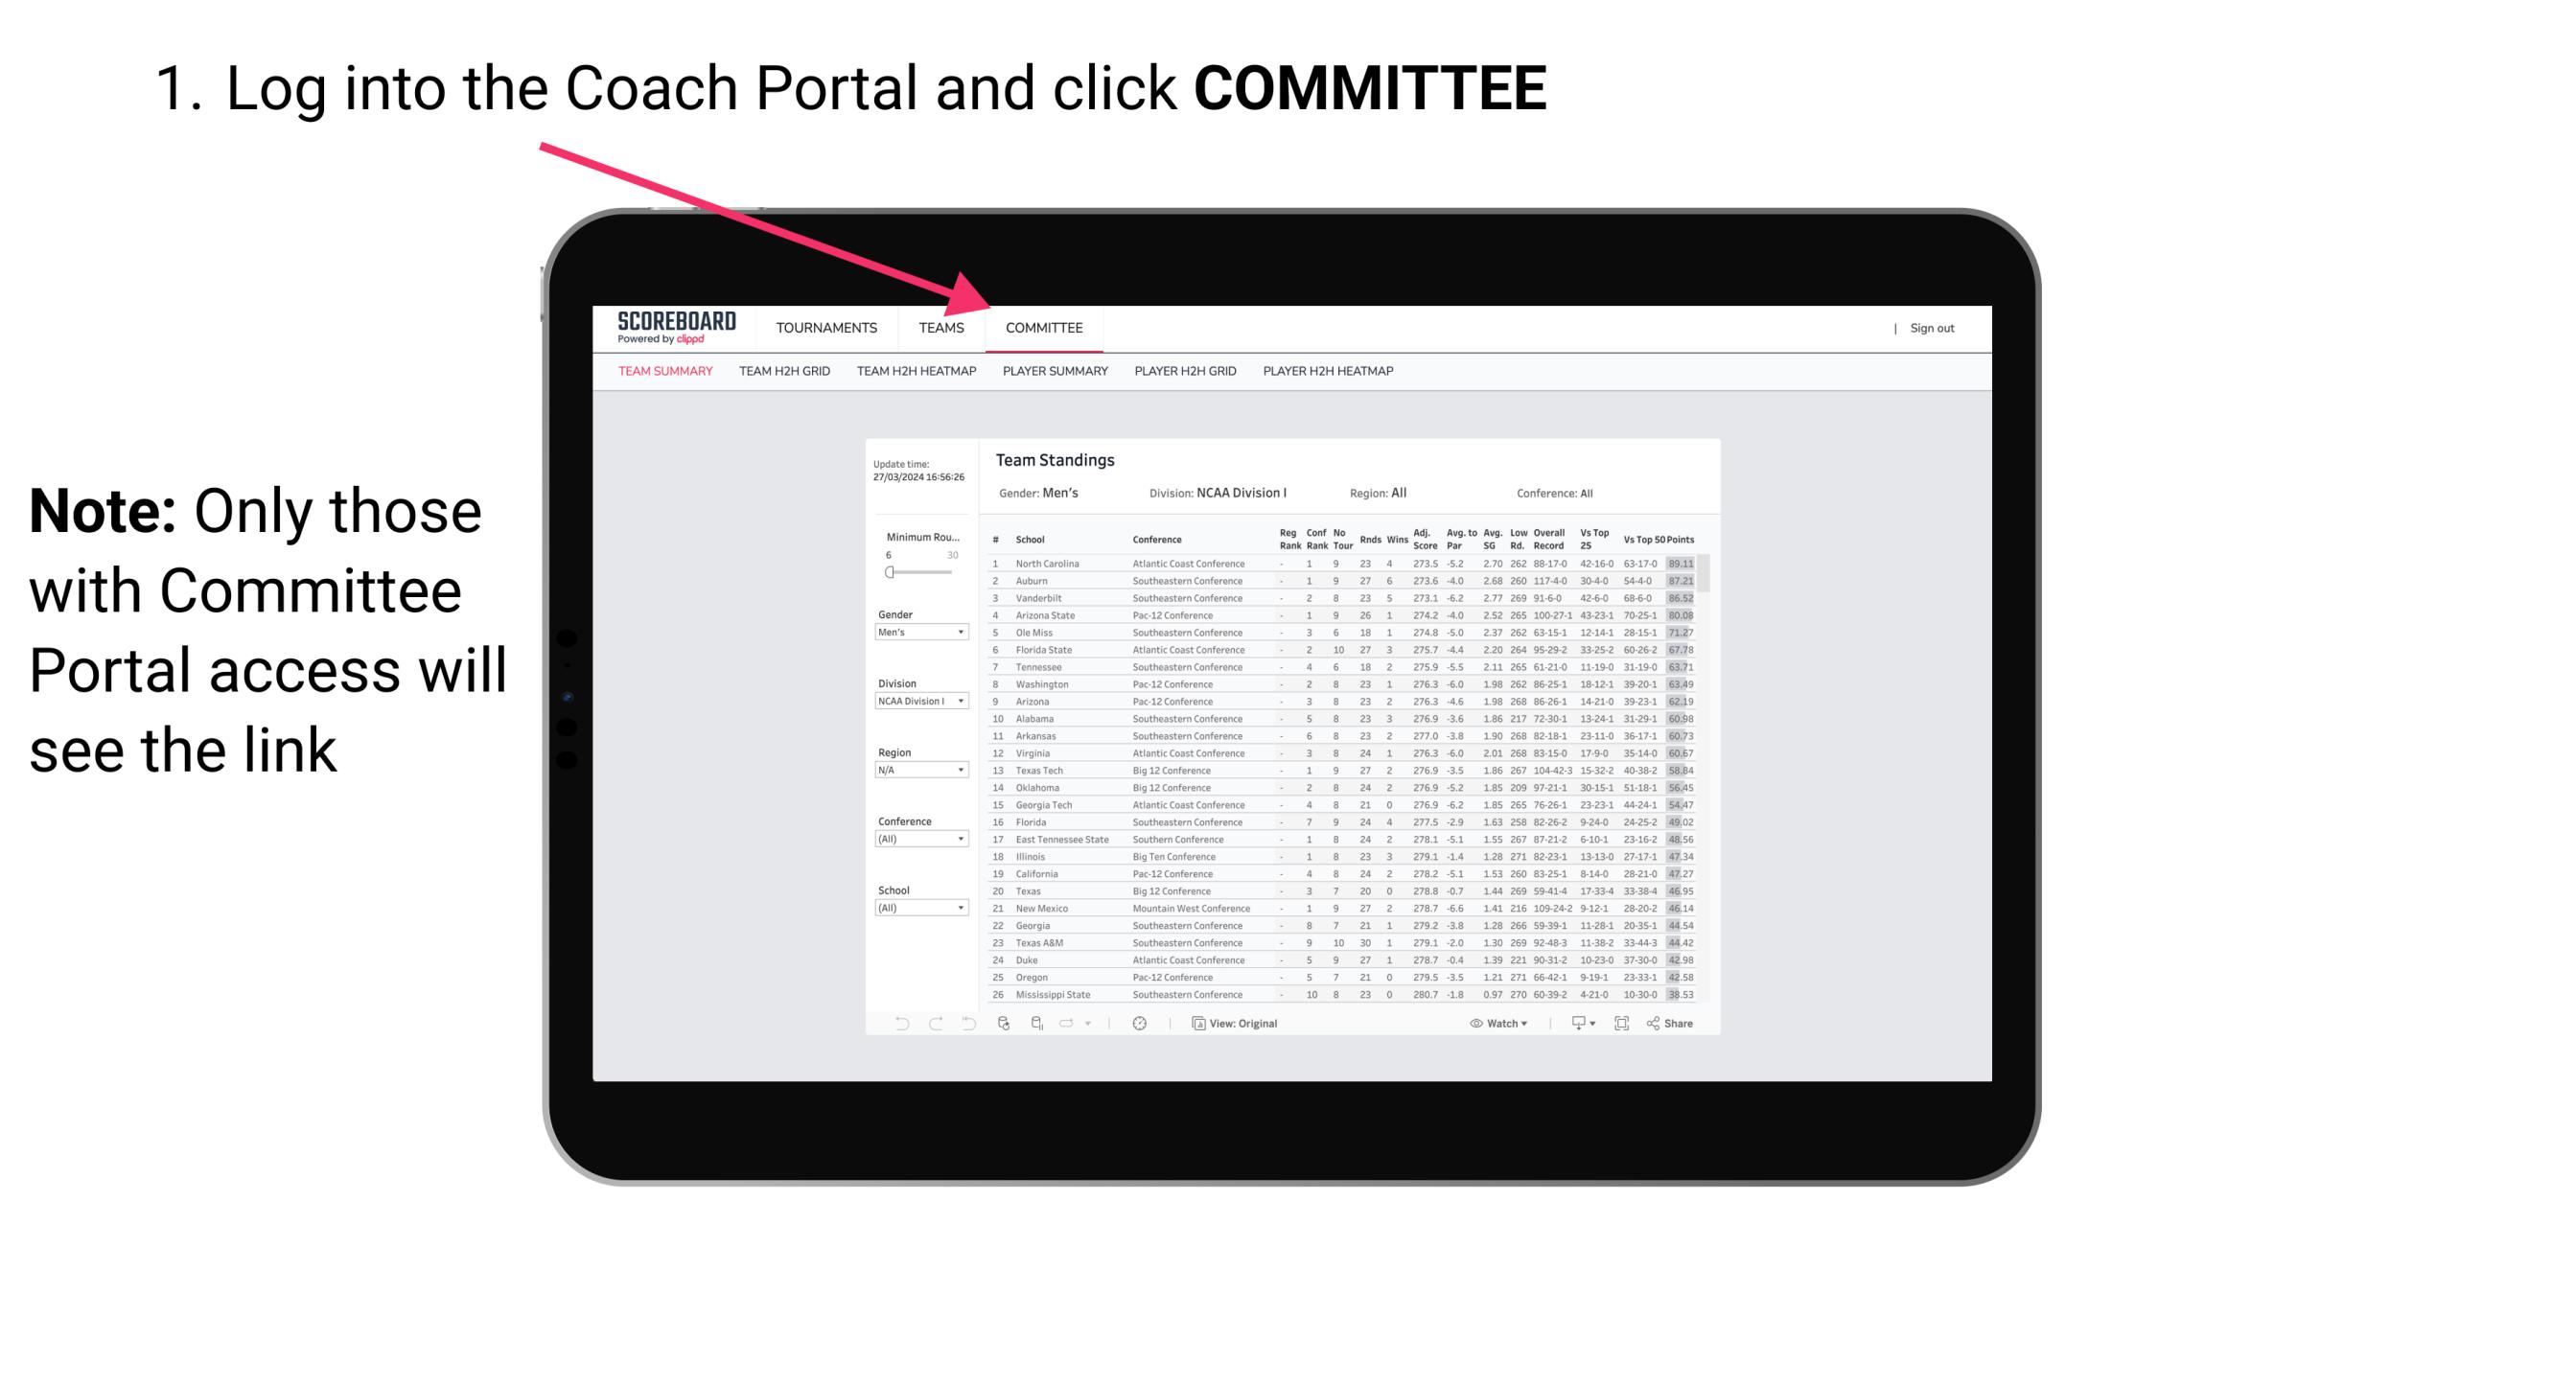Click the download/export icon
Screen dimensions: 2576x1386
pyautogui.click(x=1574, y=1023)
